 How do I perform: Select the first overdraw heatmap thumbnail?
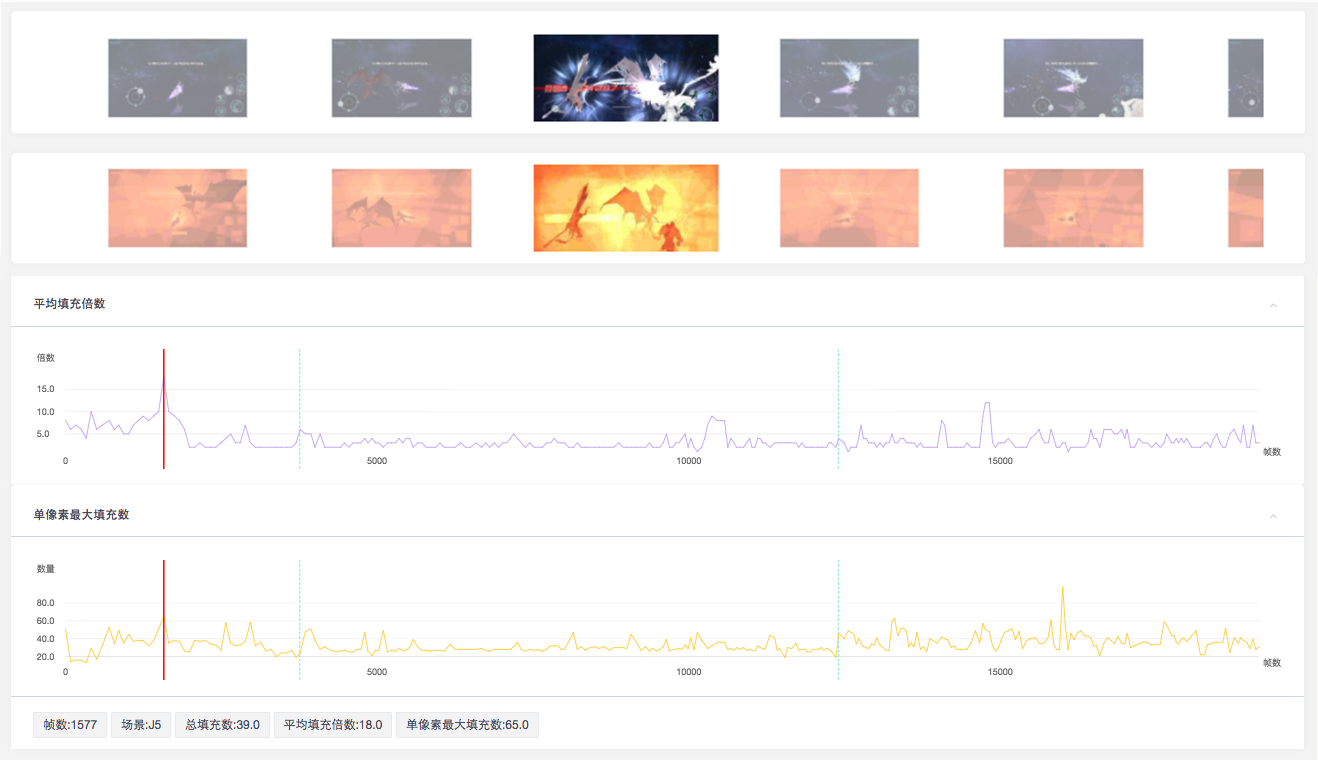point(177,208)
